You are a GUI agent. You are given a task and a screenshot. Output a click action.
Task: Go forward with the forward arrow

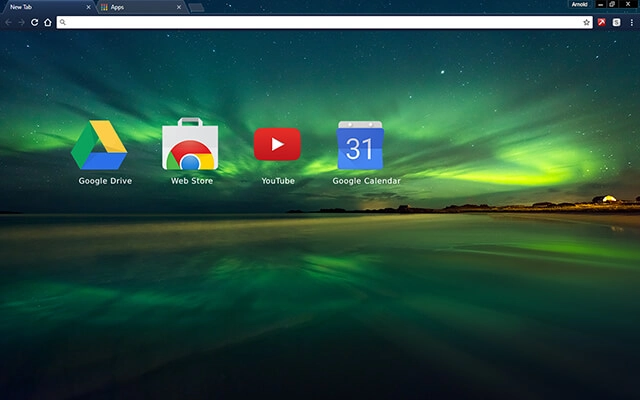(x=21, y=22)
